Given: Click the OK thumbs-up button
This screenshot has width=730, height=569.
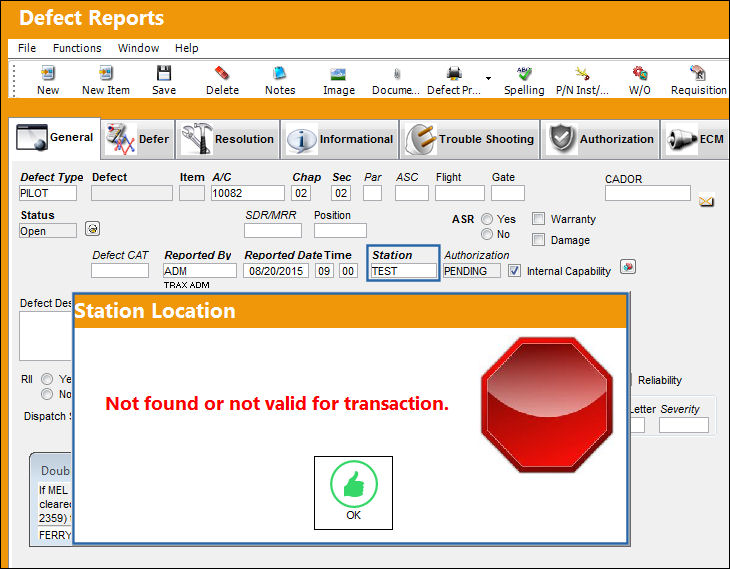Looking at the screenshot, I should (353, 493).
